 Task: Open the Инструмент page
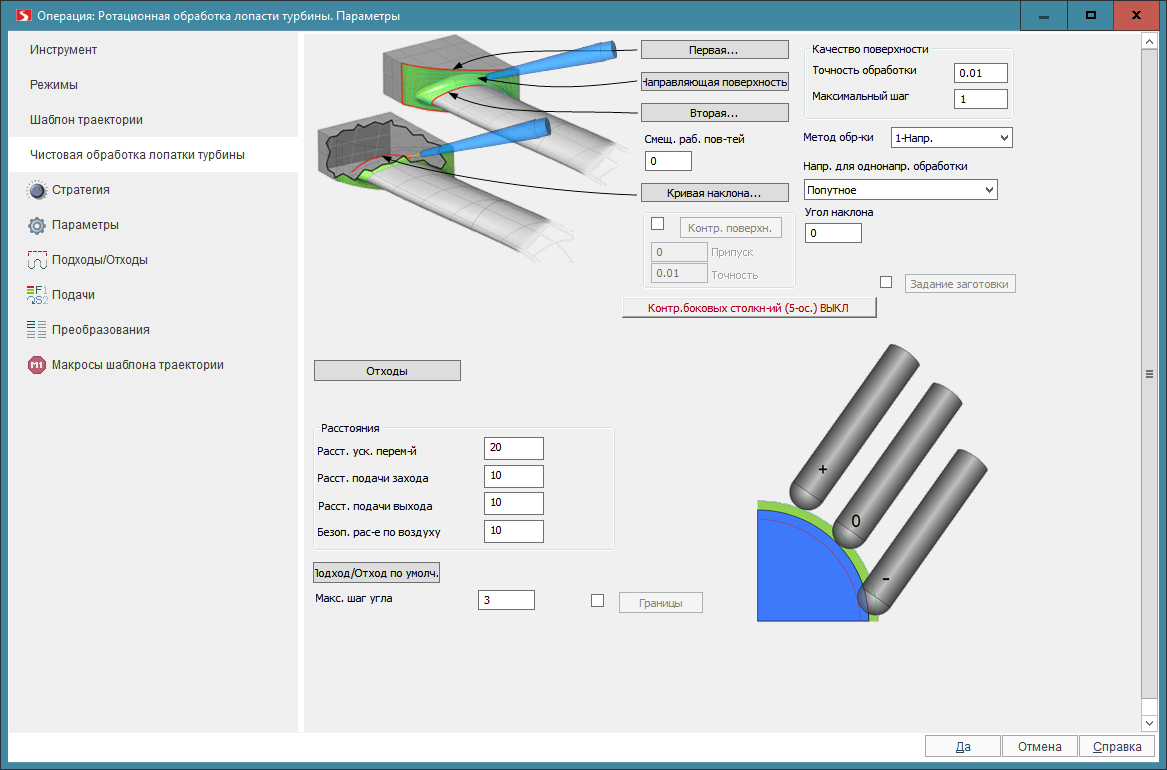[63, 50]
